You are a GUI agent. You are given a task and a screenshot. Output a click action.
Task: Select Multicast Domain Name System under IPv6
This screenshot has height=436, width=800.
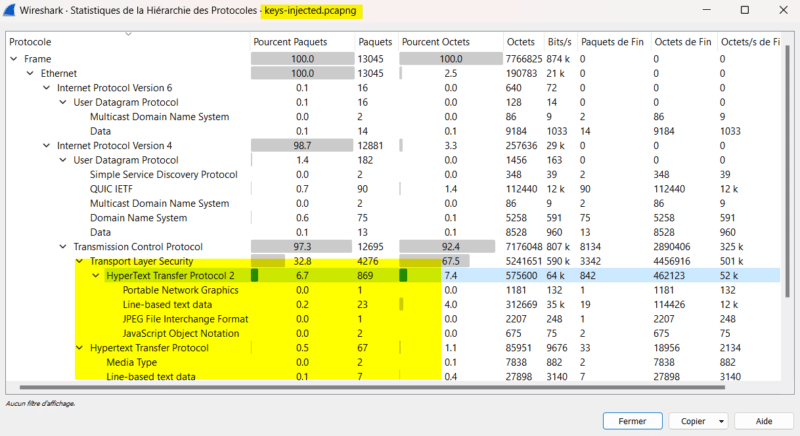[393, 117]
